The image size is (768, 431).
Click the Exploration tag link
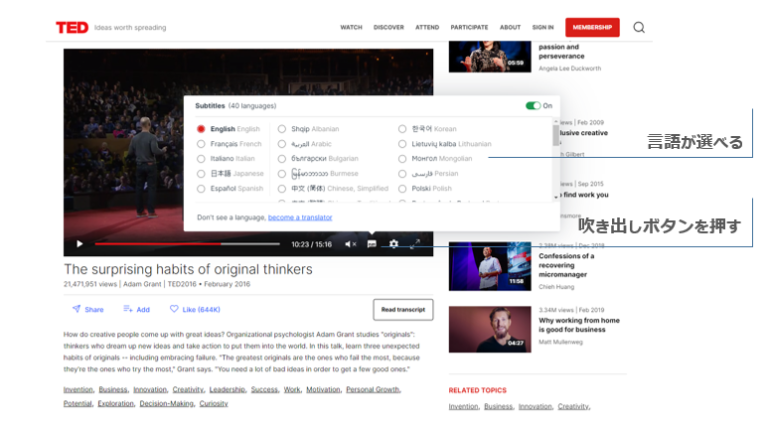pyautogui.click(x=116, y=404)
